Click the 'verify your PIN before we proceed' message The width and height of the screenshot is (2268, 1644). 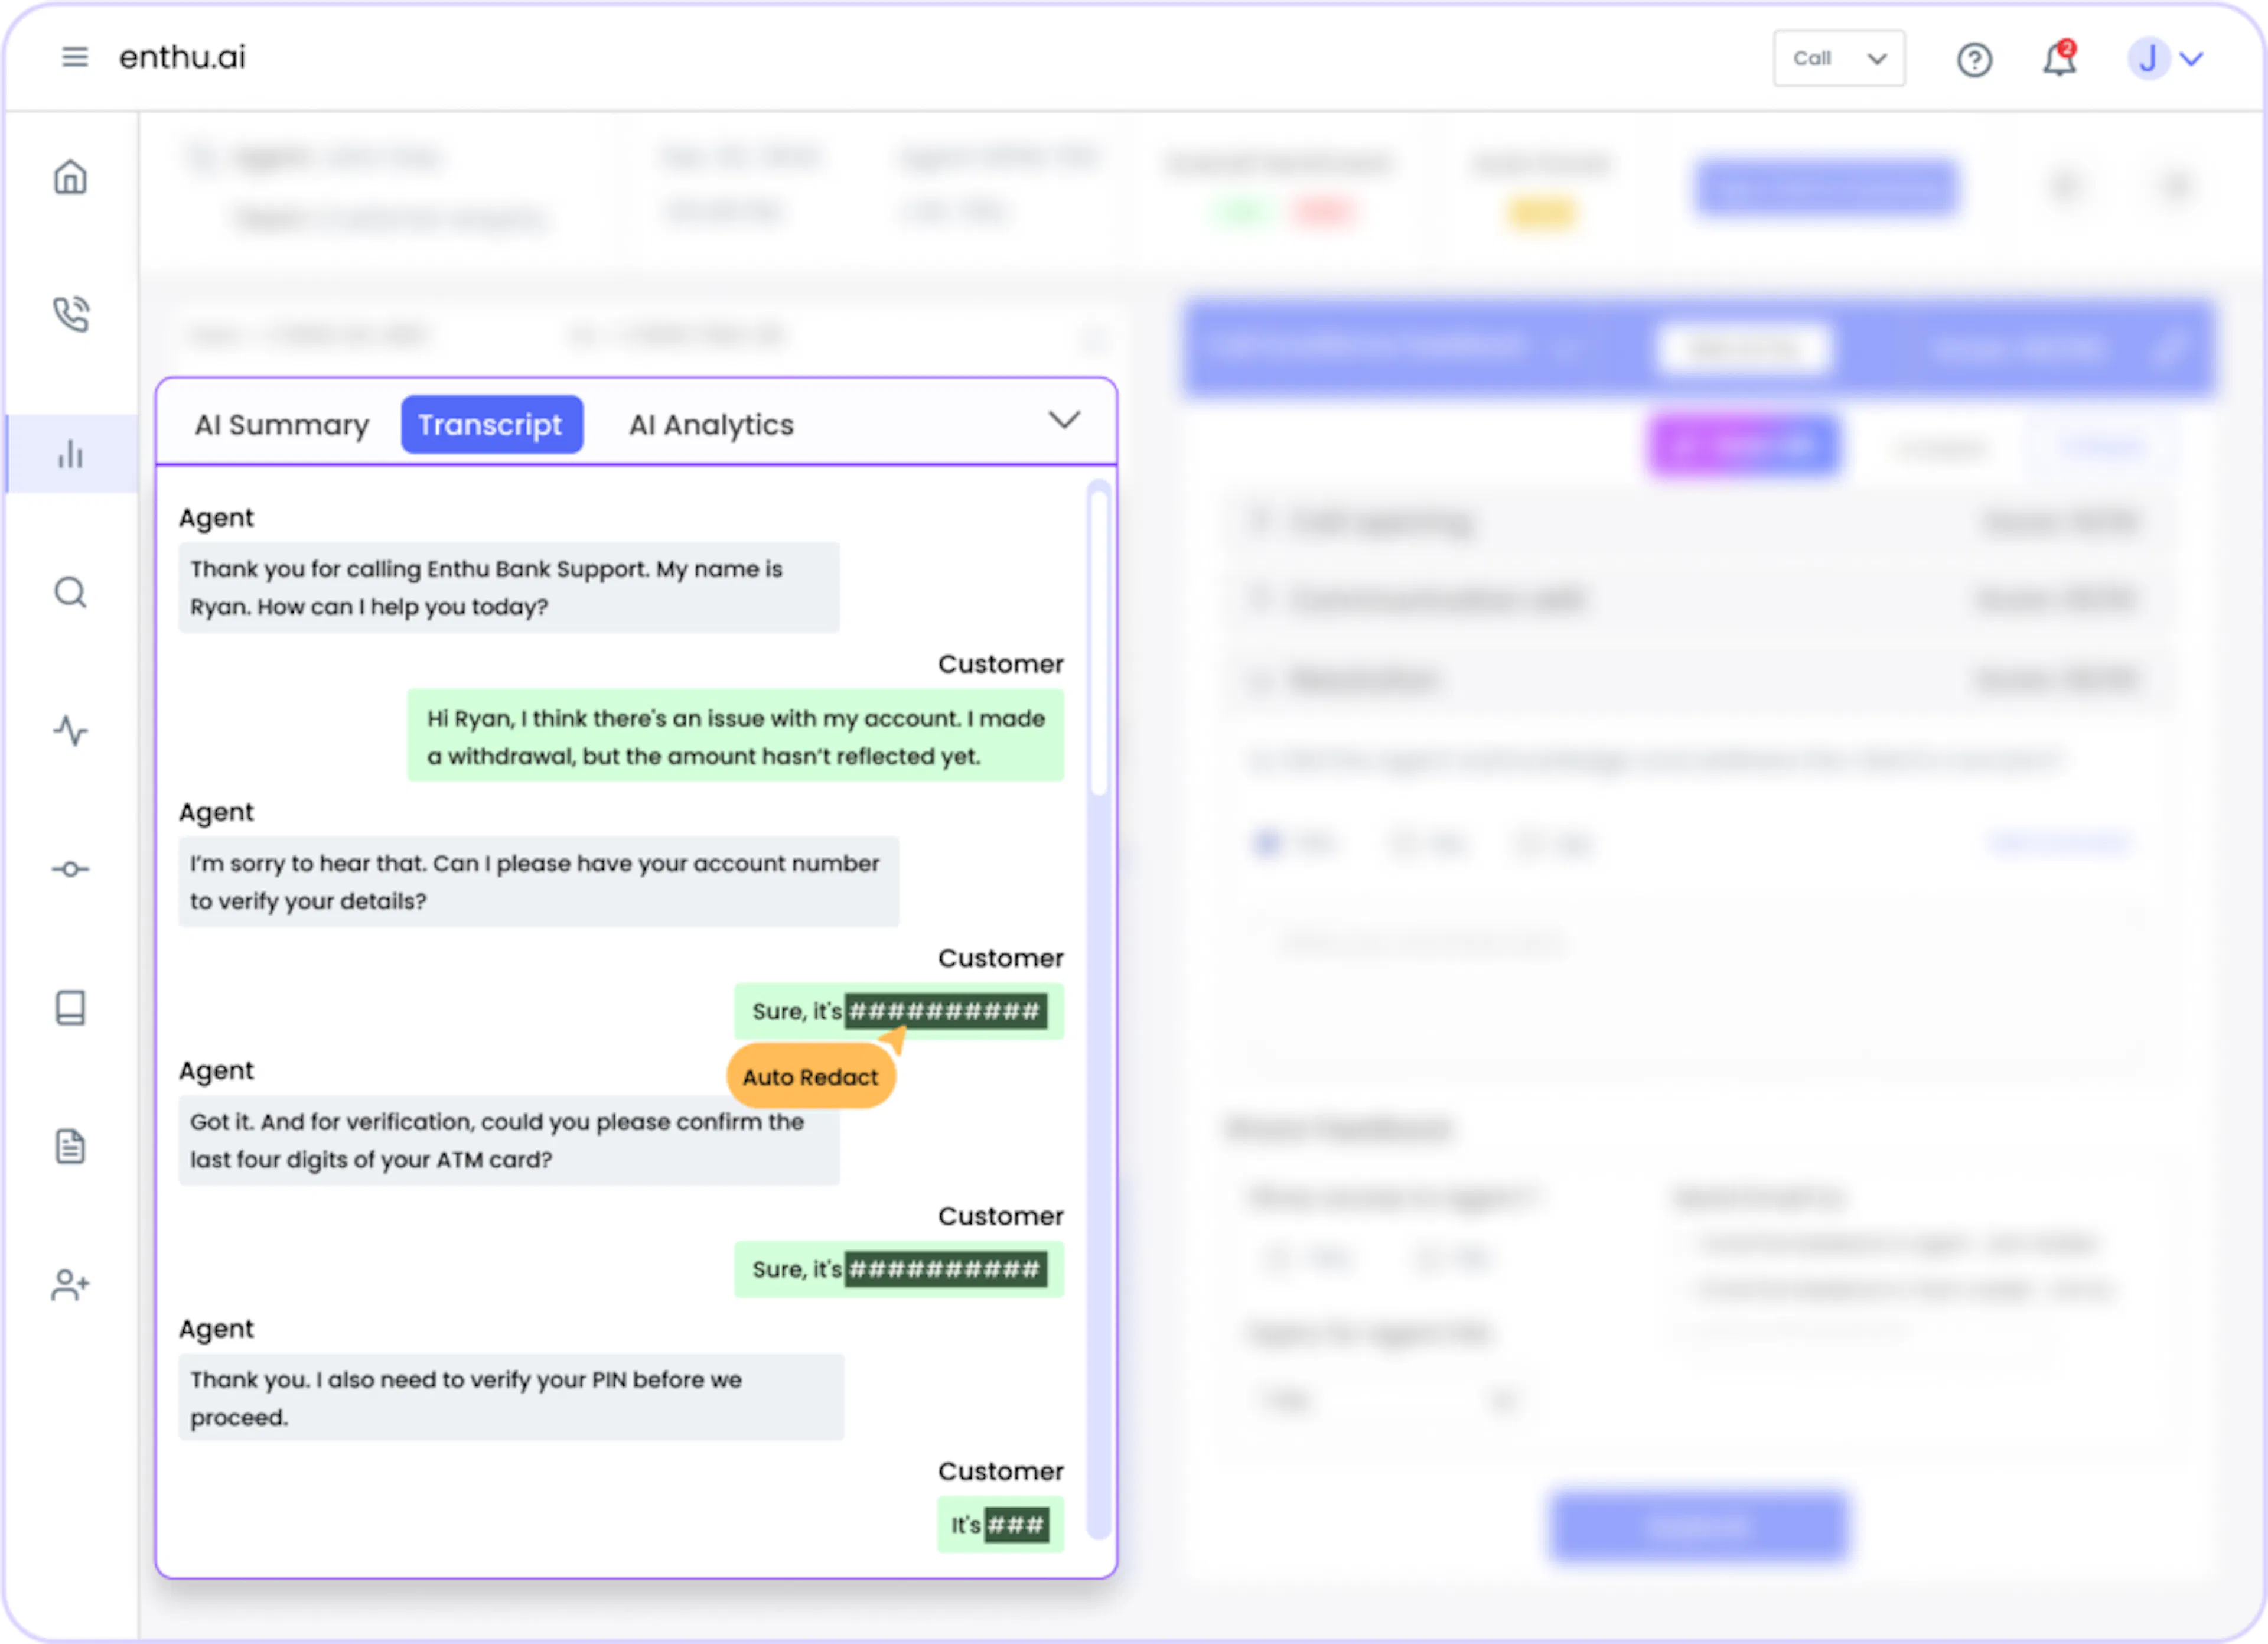[x=511, y=1398]
